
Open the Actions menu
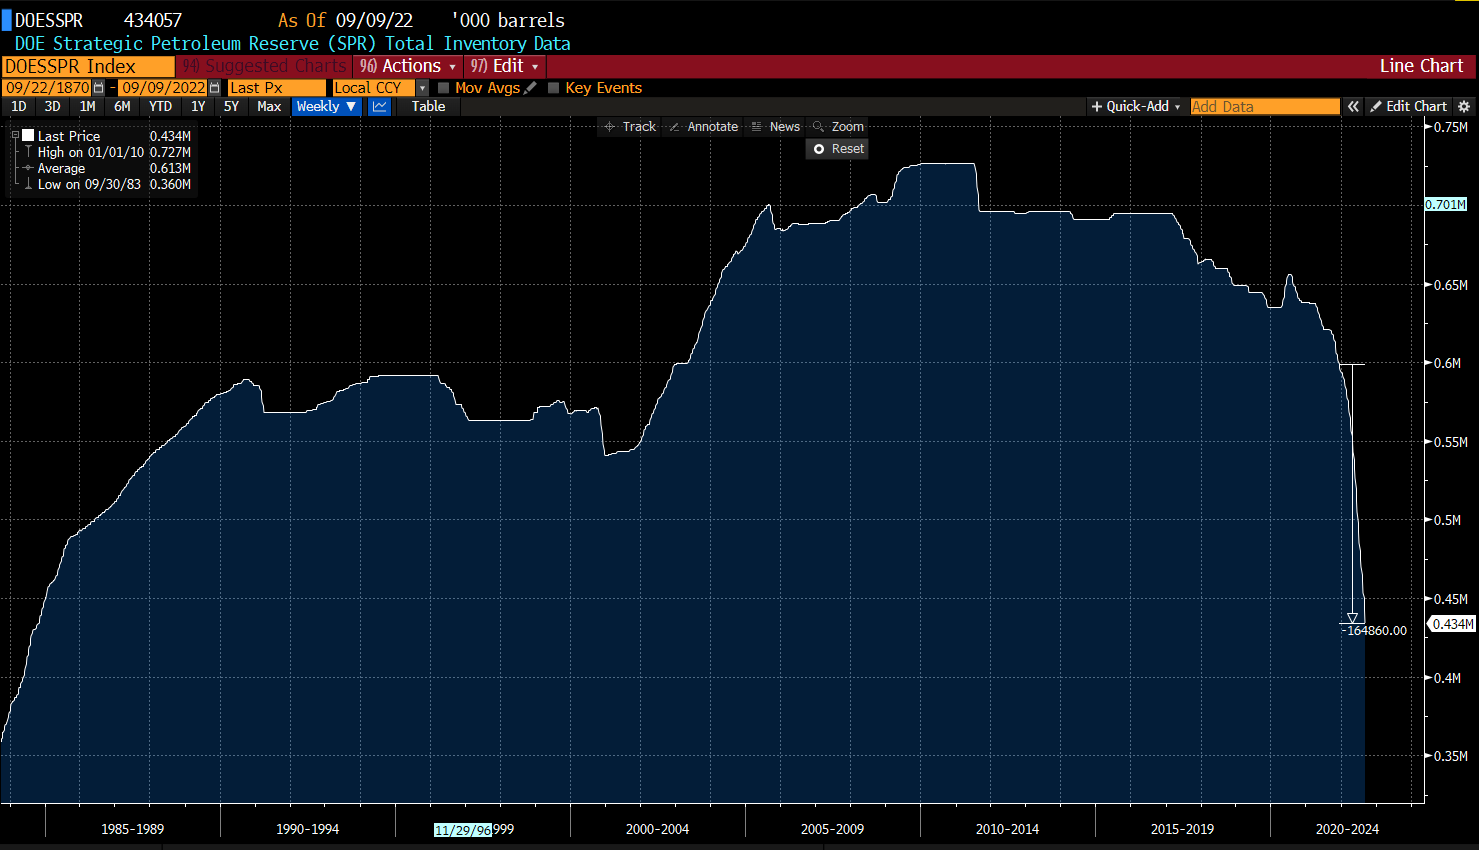(x=408, y=66)
